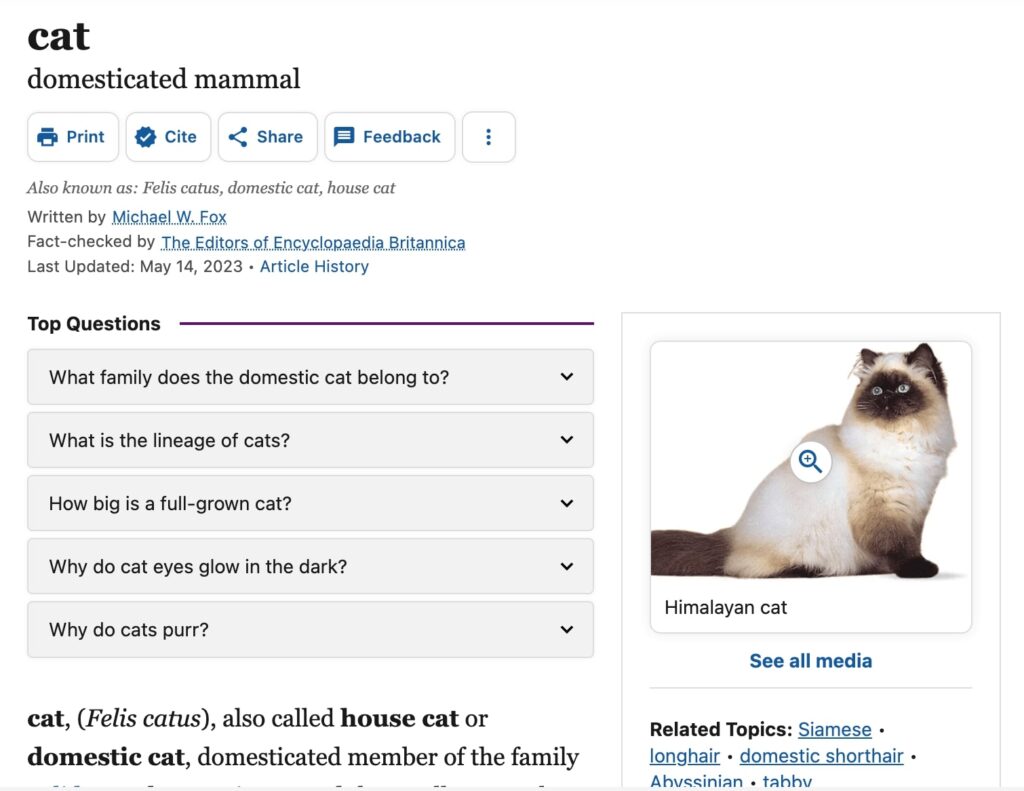Open author link Michael W. Fox

point(169,217)
